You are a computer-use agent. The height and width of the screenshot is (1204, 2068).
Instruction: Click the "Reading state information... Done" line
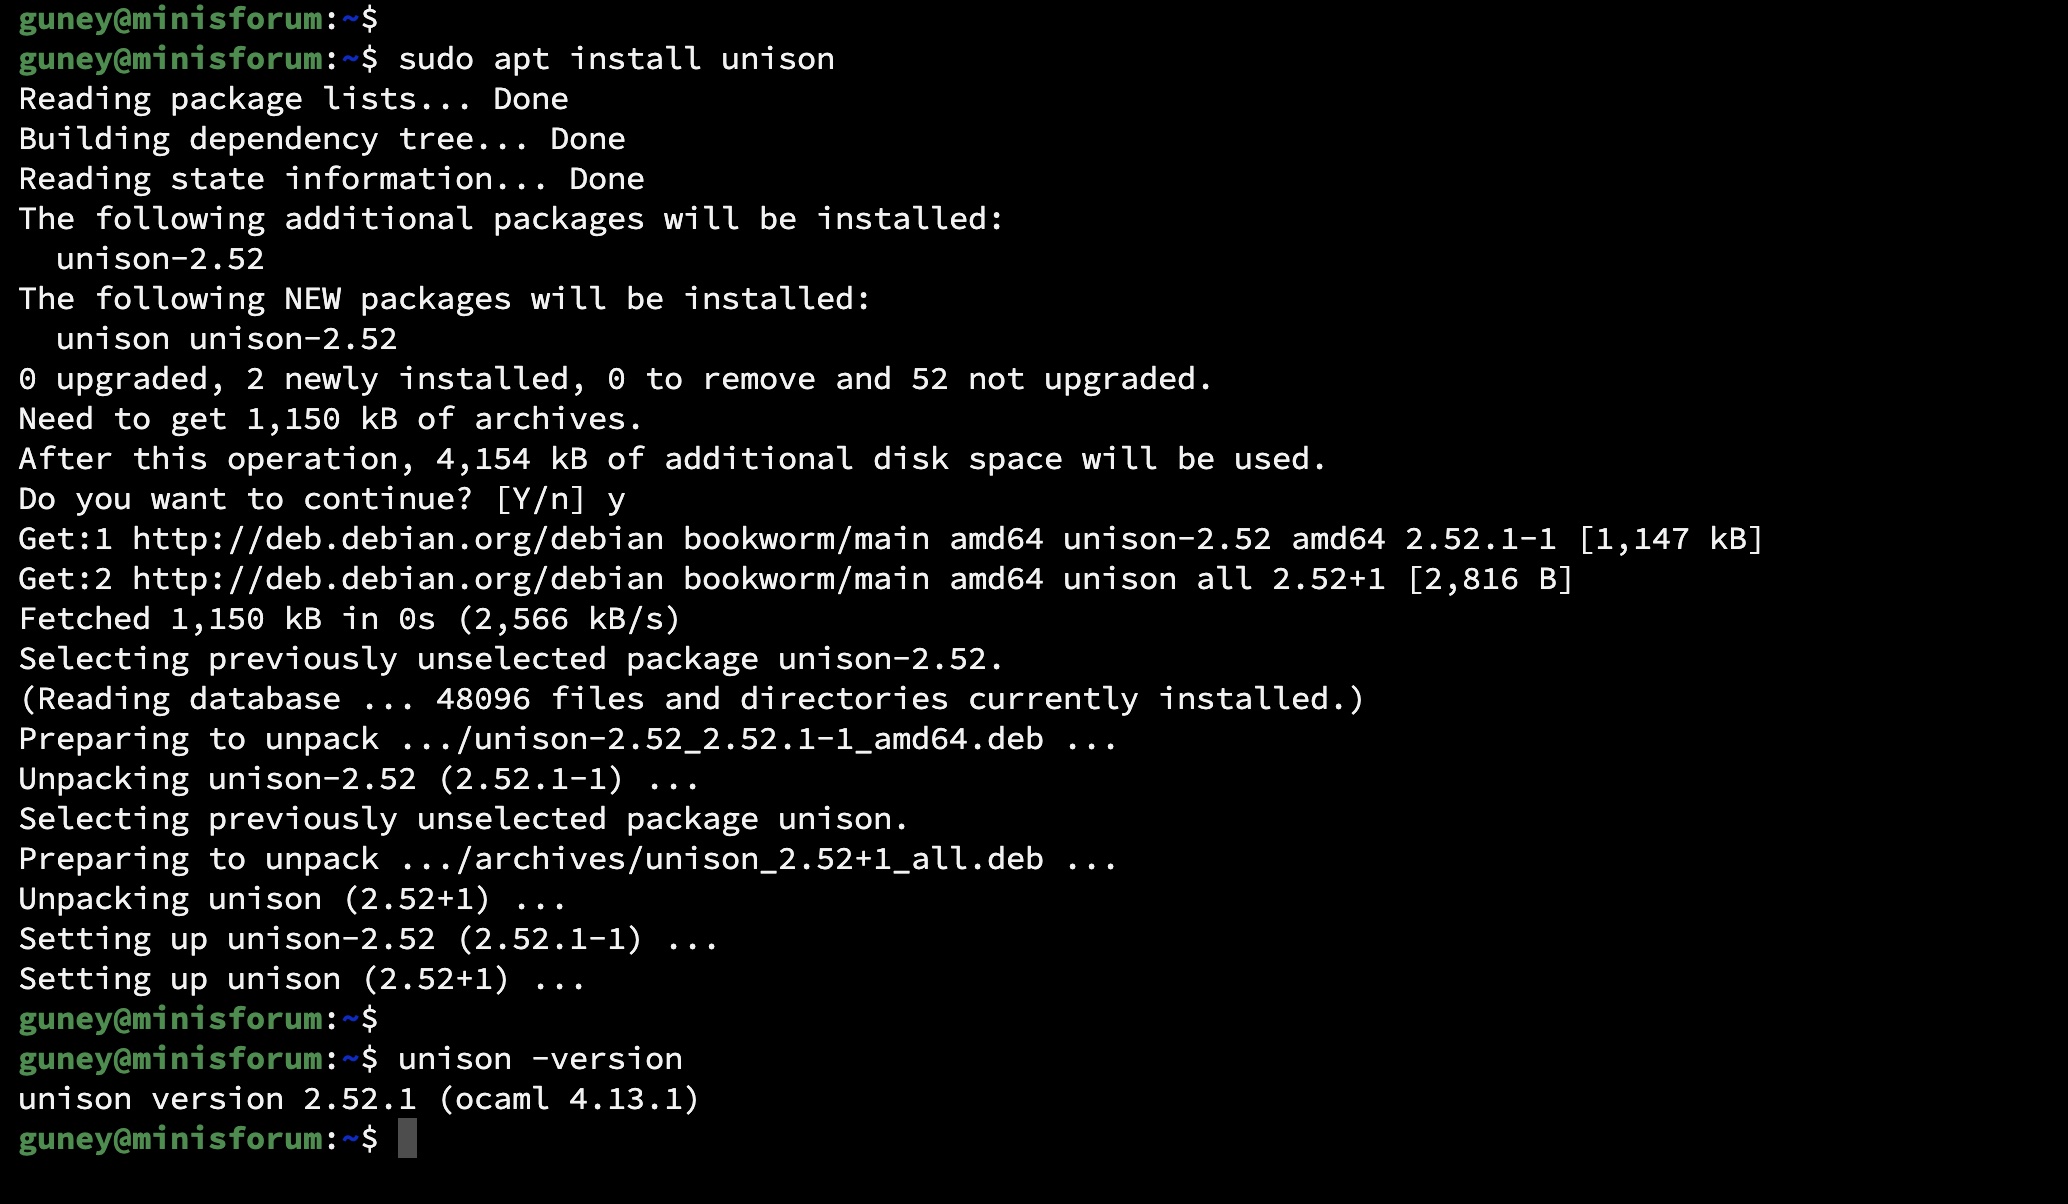(x=331, y=179)
